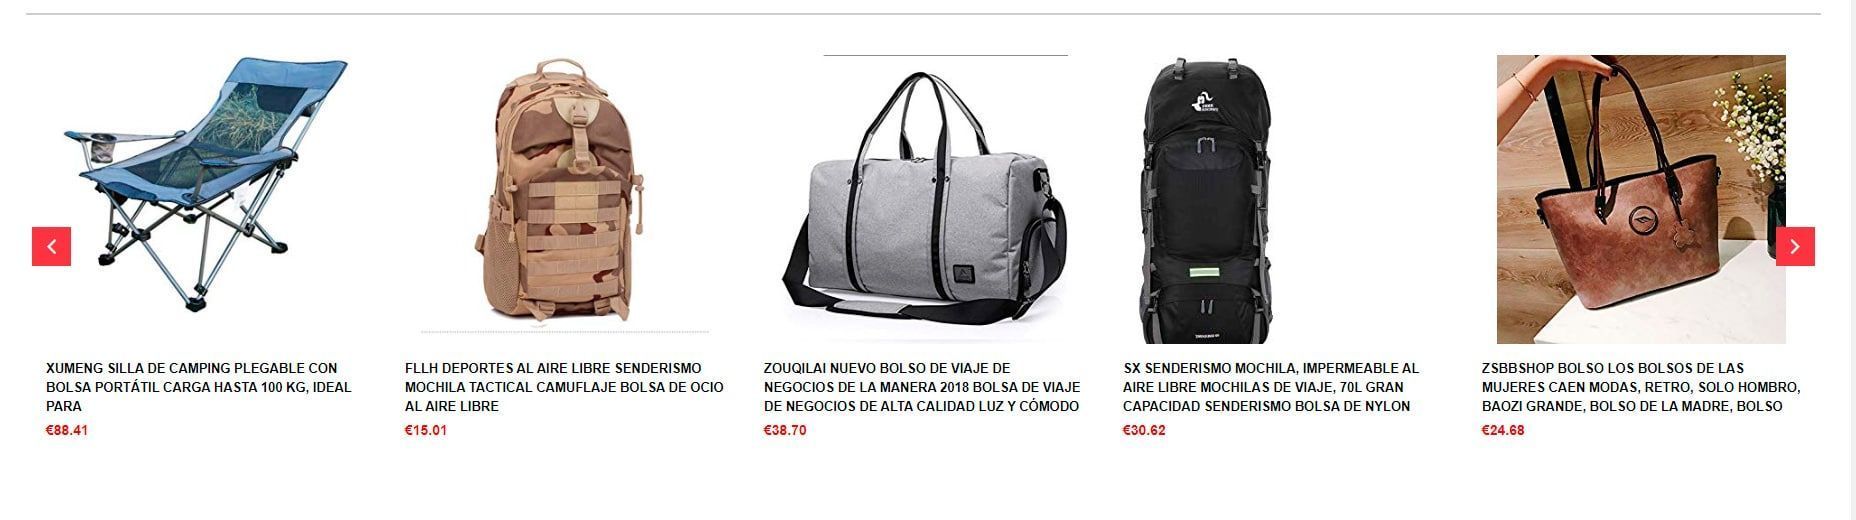The width and height of the screenshot is (1856, 520).
Task: Open XUMENG Silla de Camping title link
Action: [200, 387]
